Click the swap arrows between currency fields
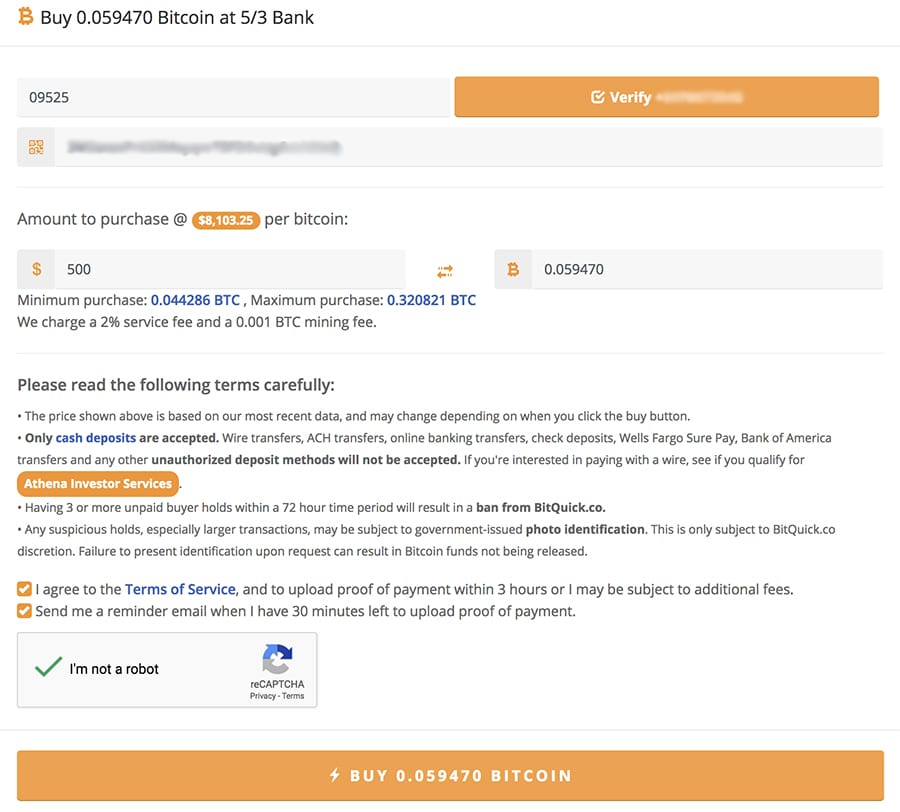The height and width of the screenshot is (812, 900). click(x=445, y=271)
